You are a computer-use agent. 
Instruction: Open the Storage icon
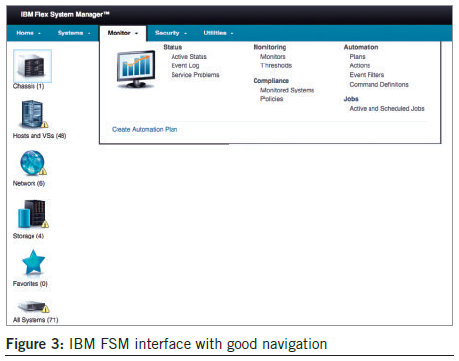[33, 214]
